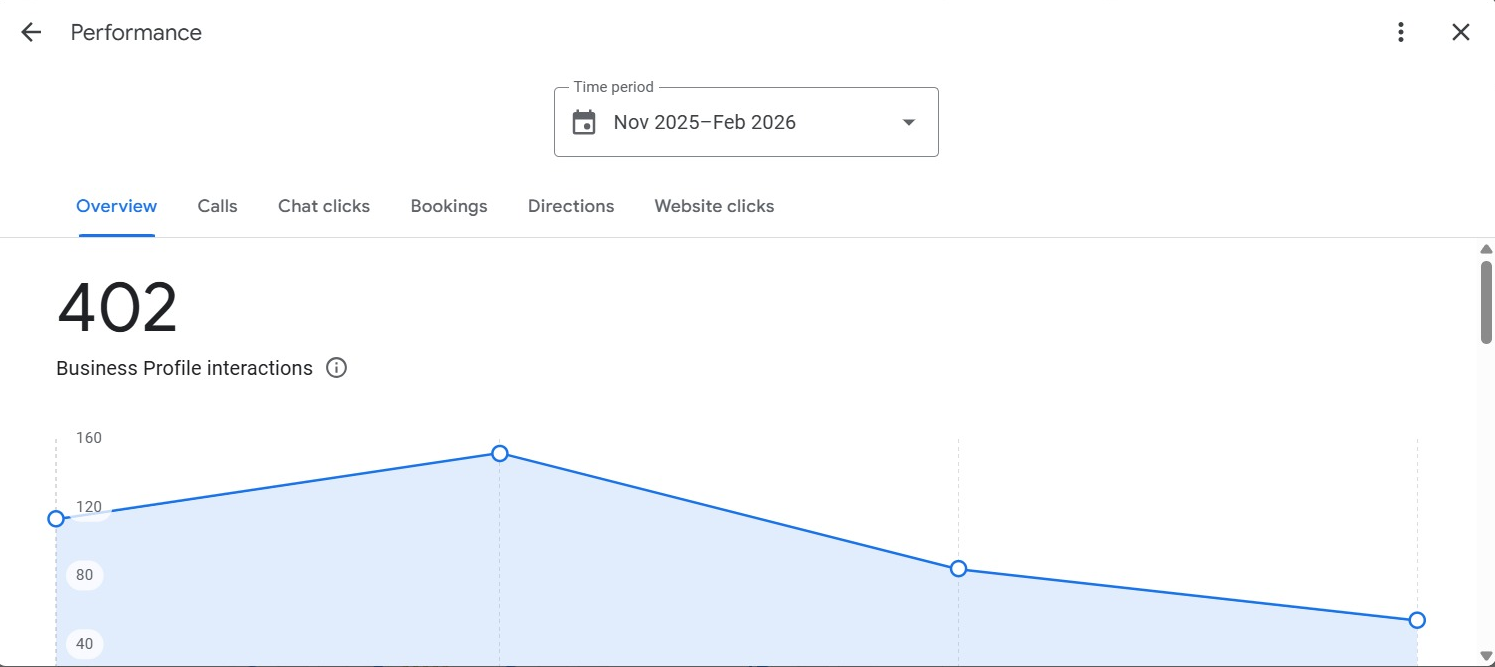This screenshot has height=667, width=1495.
Task: Open the three-dot more options menu
Action: [x=1401, y=32]
